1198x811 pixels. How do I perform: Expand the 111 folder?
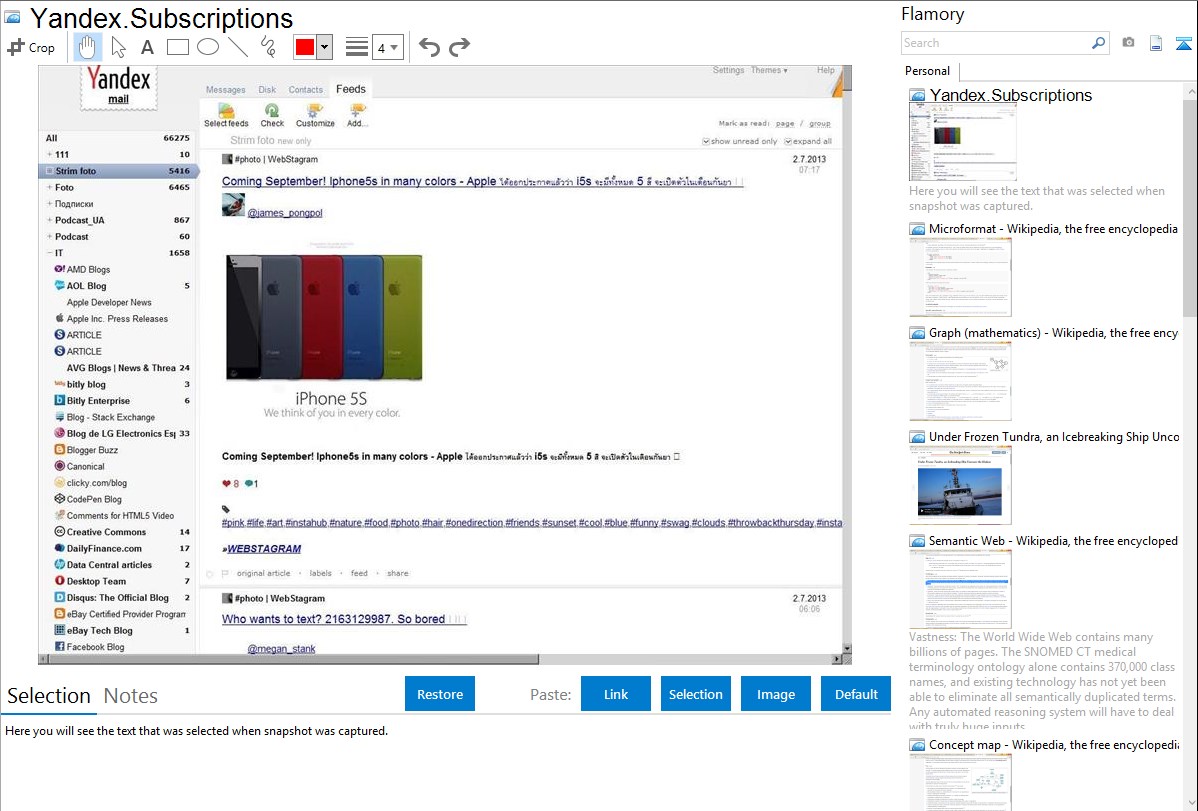pyautogui.click(x=50, y=154)
